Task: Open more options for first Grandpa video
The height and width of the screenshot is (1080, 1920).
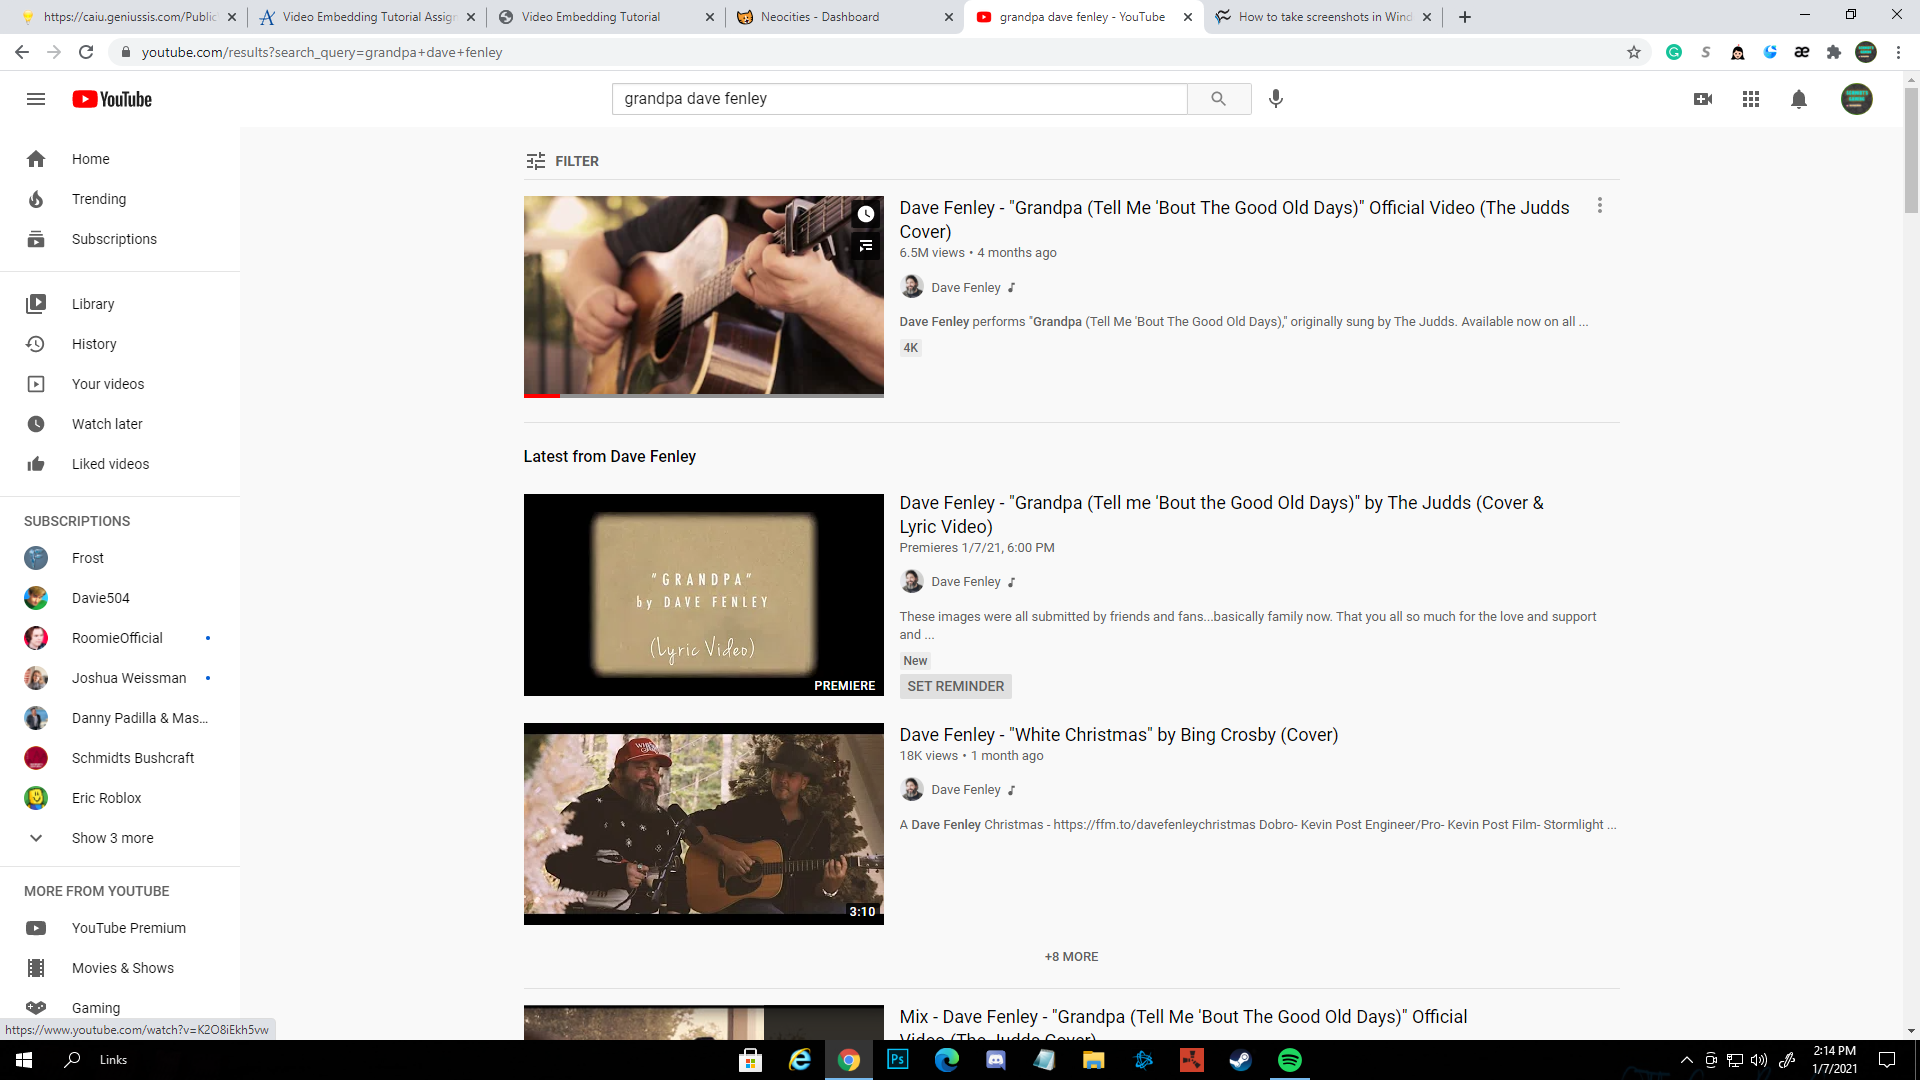Action: point(1600,205)
